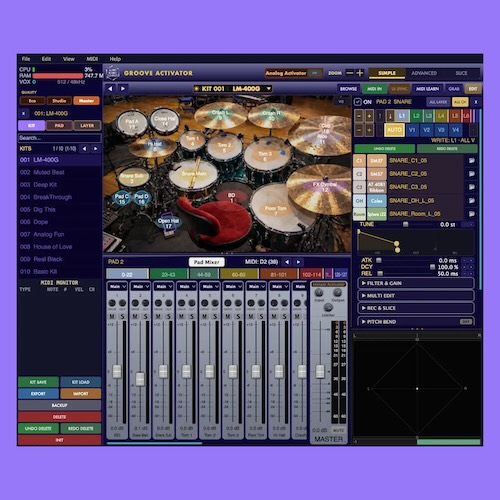Mute mixer channel 2 (Snare Main)

coord(135,316)
